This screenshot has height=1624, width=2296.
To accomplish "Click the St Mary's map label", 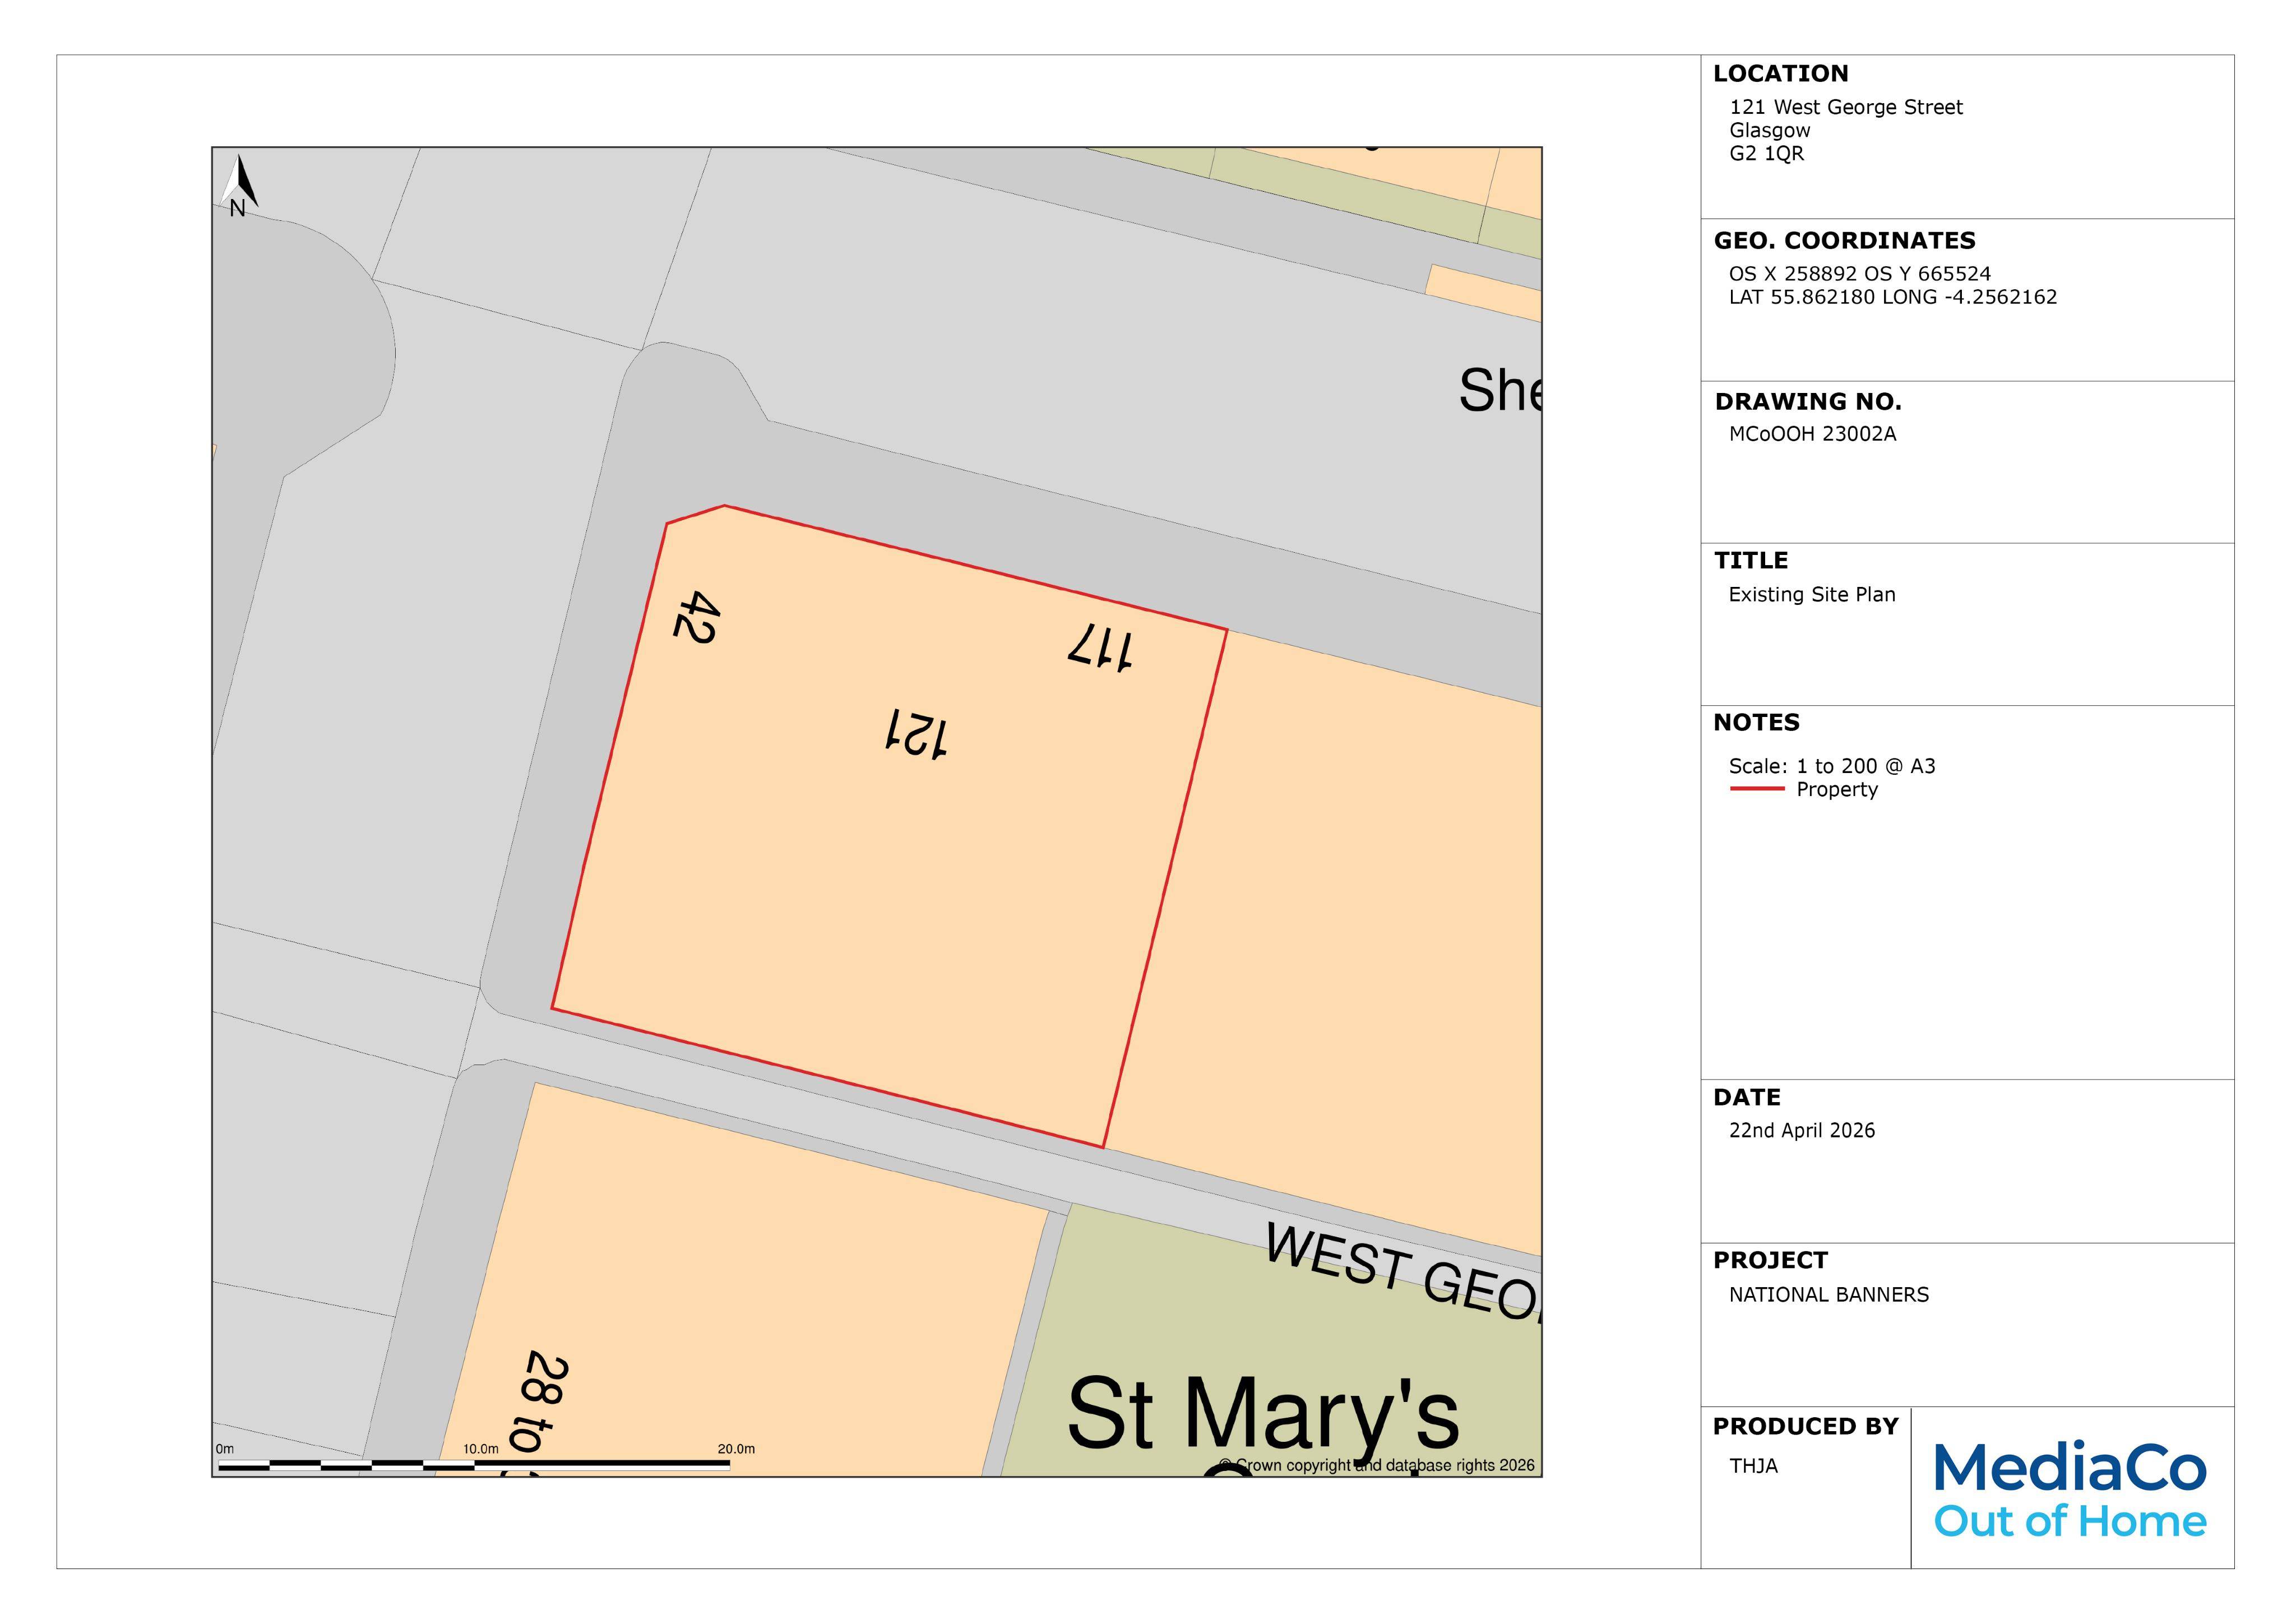I will [x=1263, y=1413].
